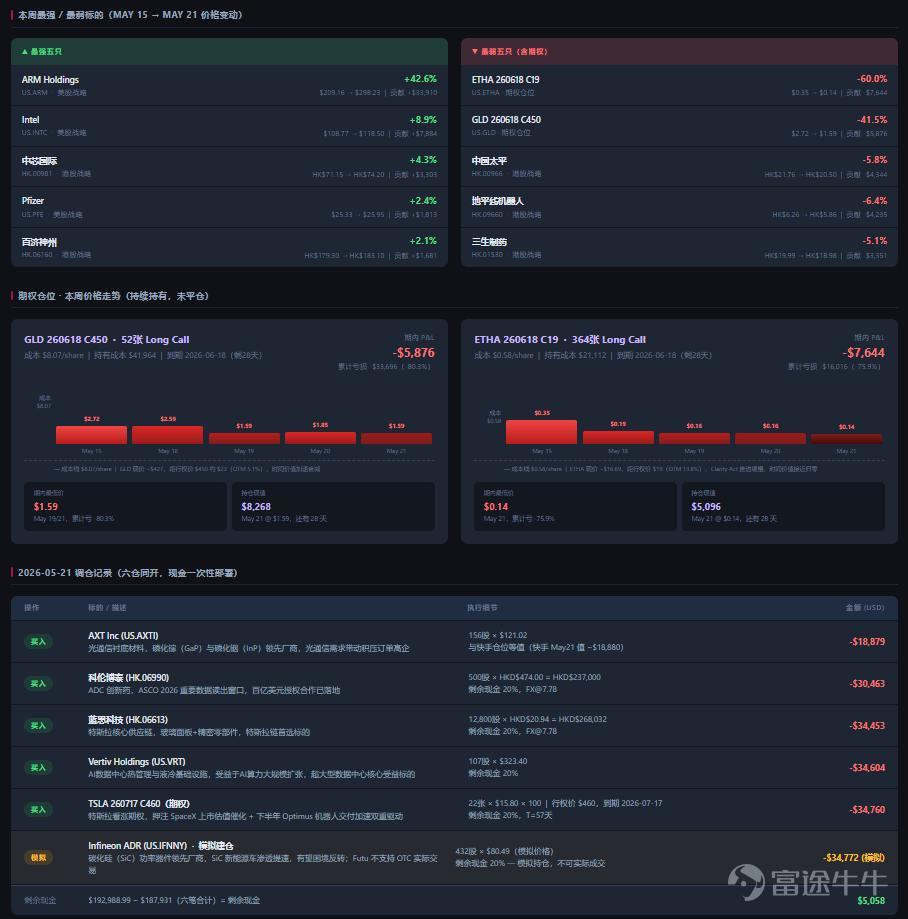Viewport: 908px width, 919px height.
Task: Click the 2026-05-21 调仓记录 section heading
Action: click(x=127, y=573)
